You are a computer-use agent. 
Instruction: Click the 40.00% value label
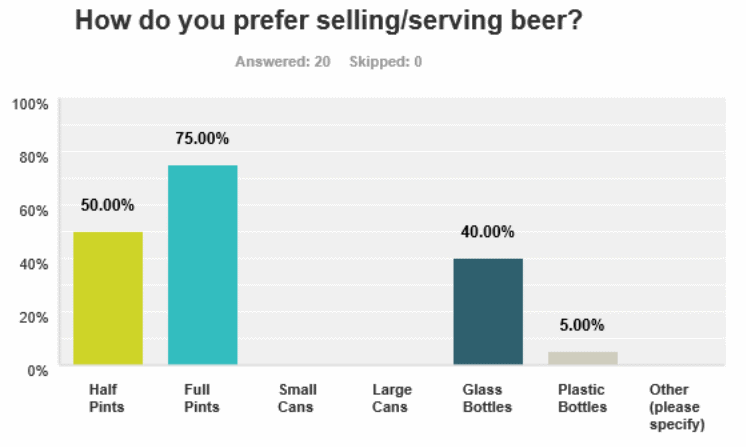488,232
